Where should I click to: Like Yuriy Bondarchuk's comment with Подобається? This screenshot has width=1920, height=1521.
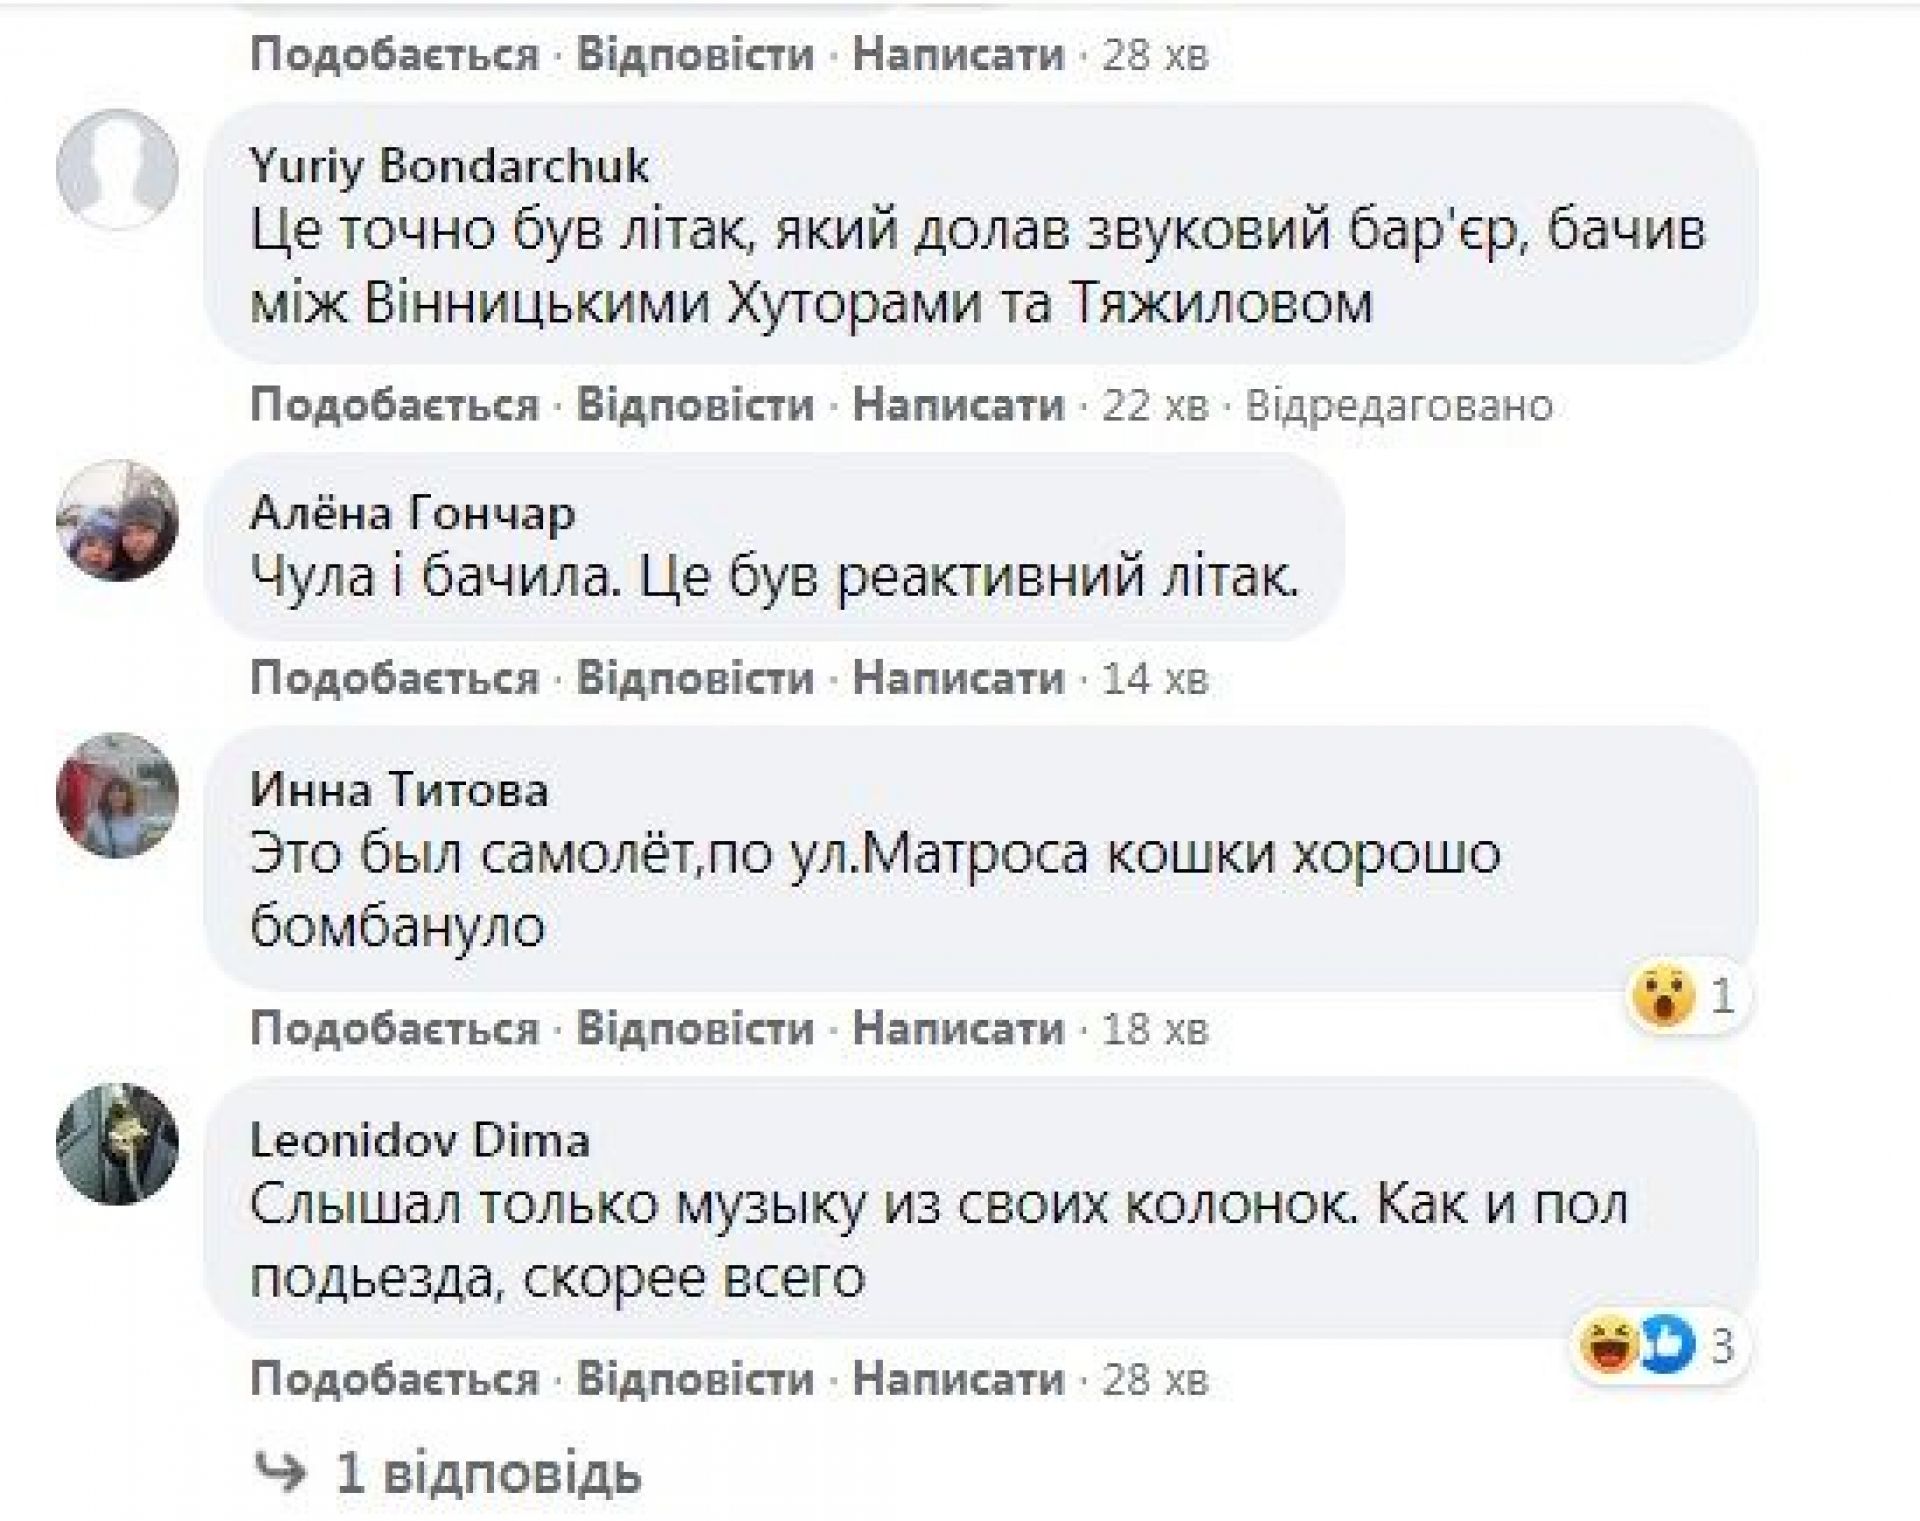(x=394, y=406)
